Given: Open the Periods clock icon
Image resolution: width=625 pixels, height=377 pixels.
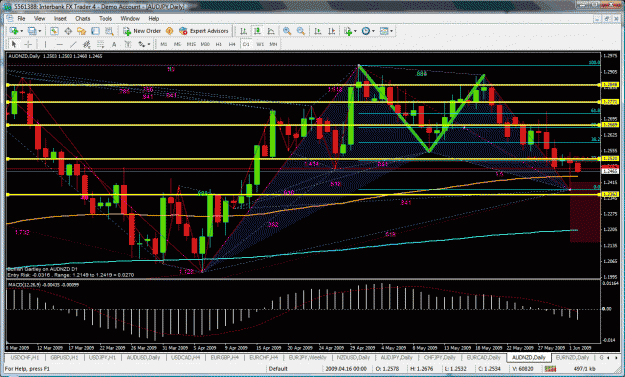Looking at the screenshot, I should click(x=366, y=31).
